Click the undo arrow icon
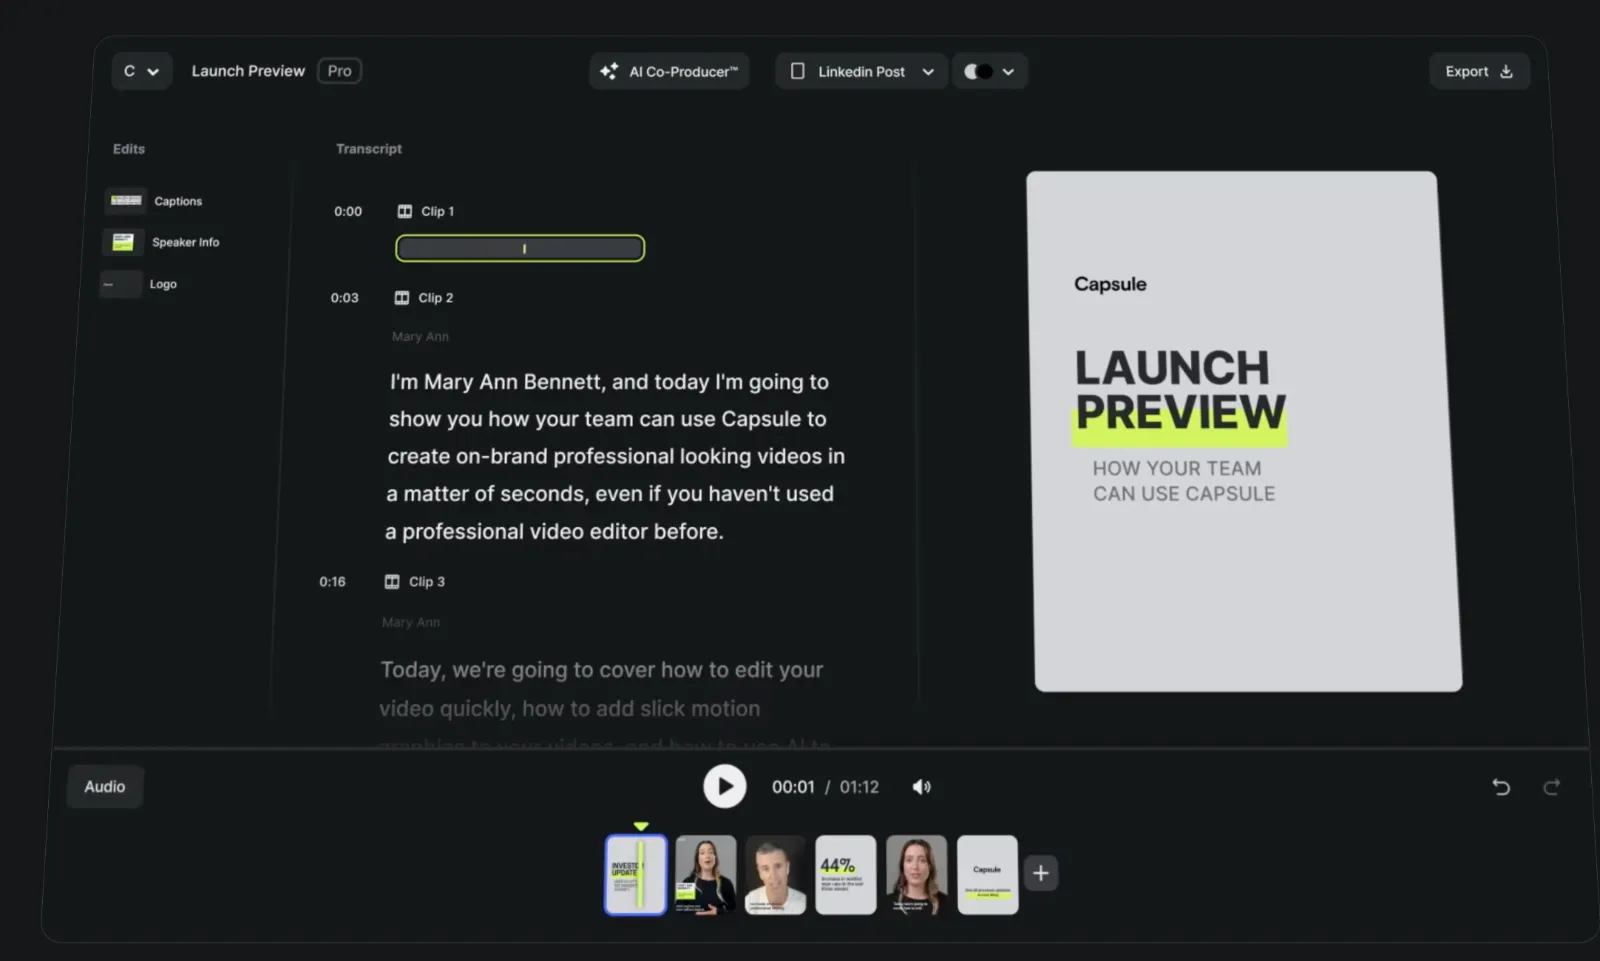This screenshot has width=1600, height=961. [x=1501, y=787]
